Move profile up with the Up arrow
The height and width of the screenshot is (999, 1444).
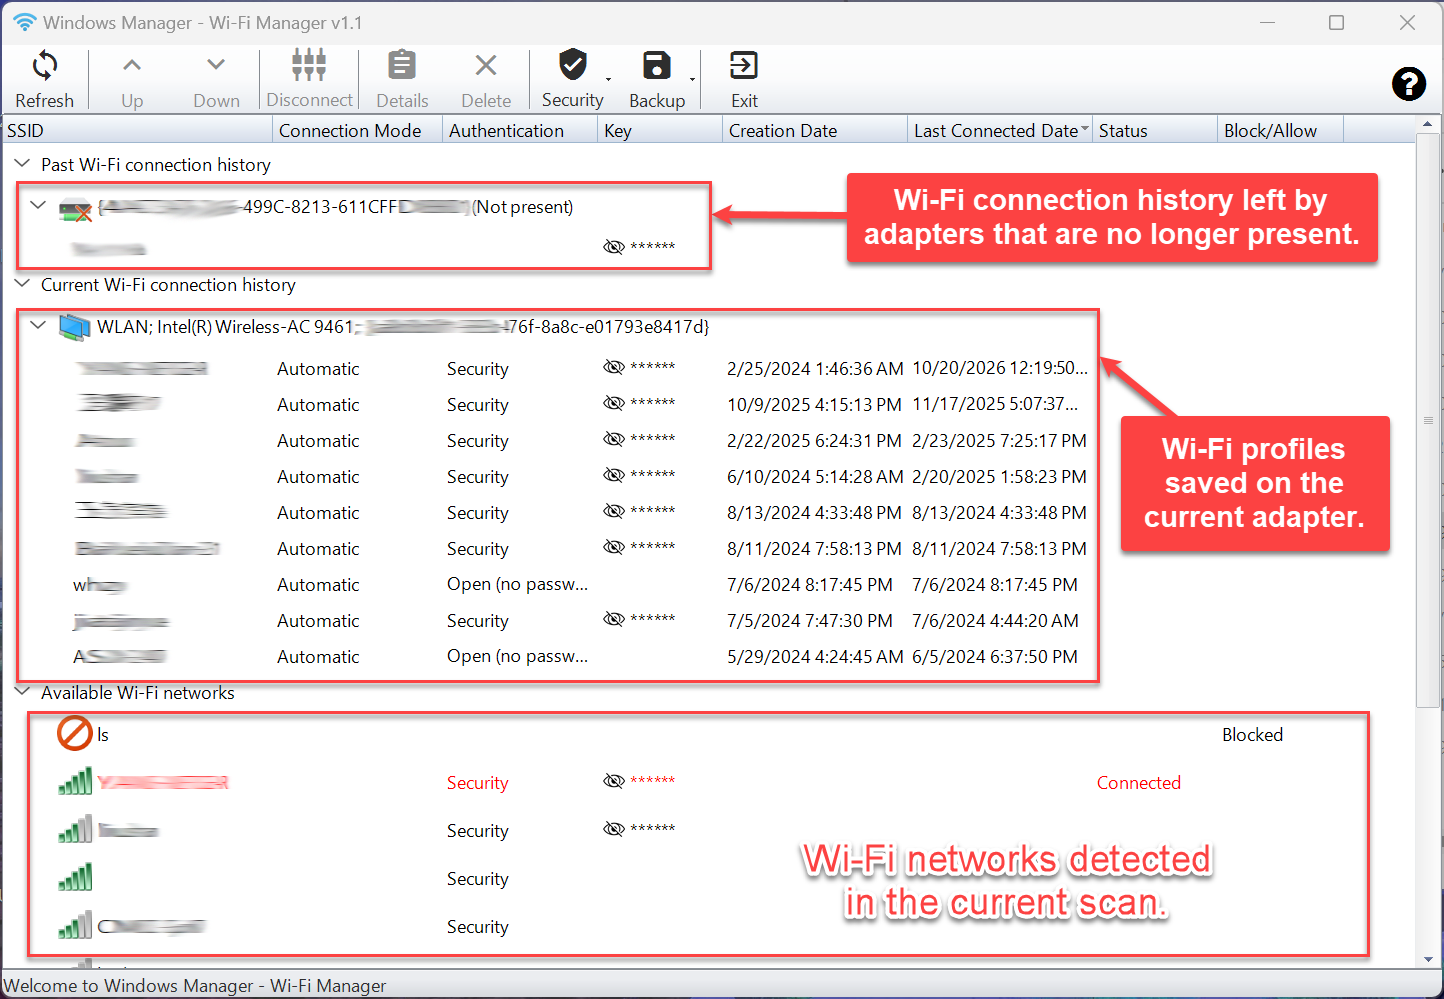pos(132,65)
